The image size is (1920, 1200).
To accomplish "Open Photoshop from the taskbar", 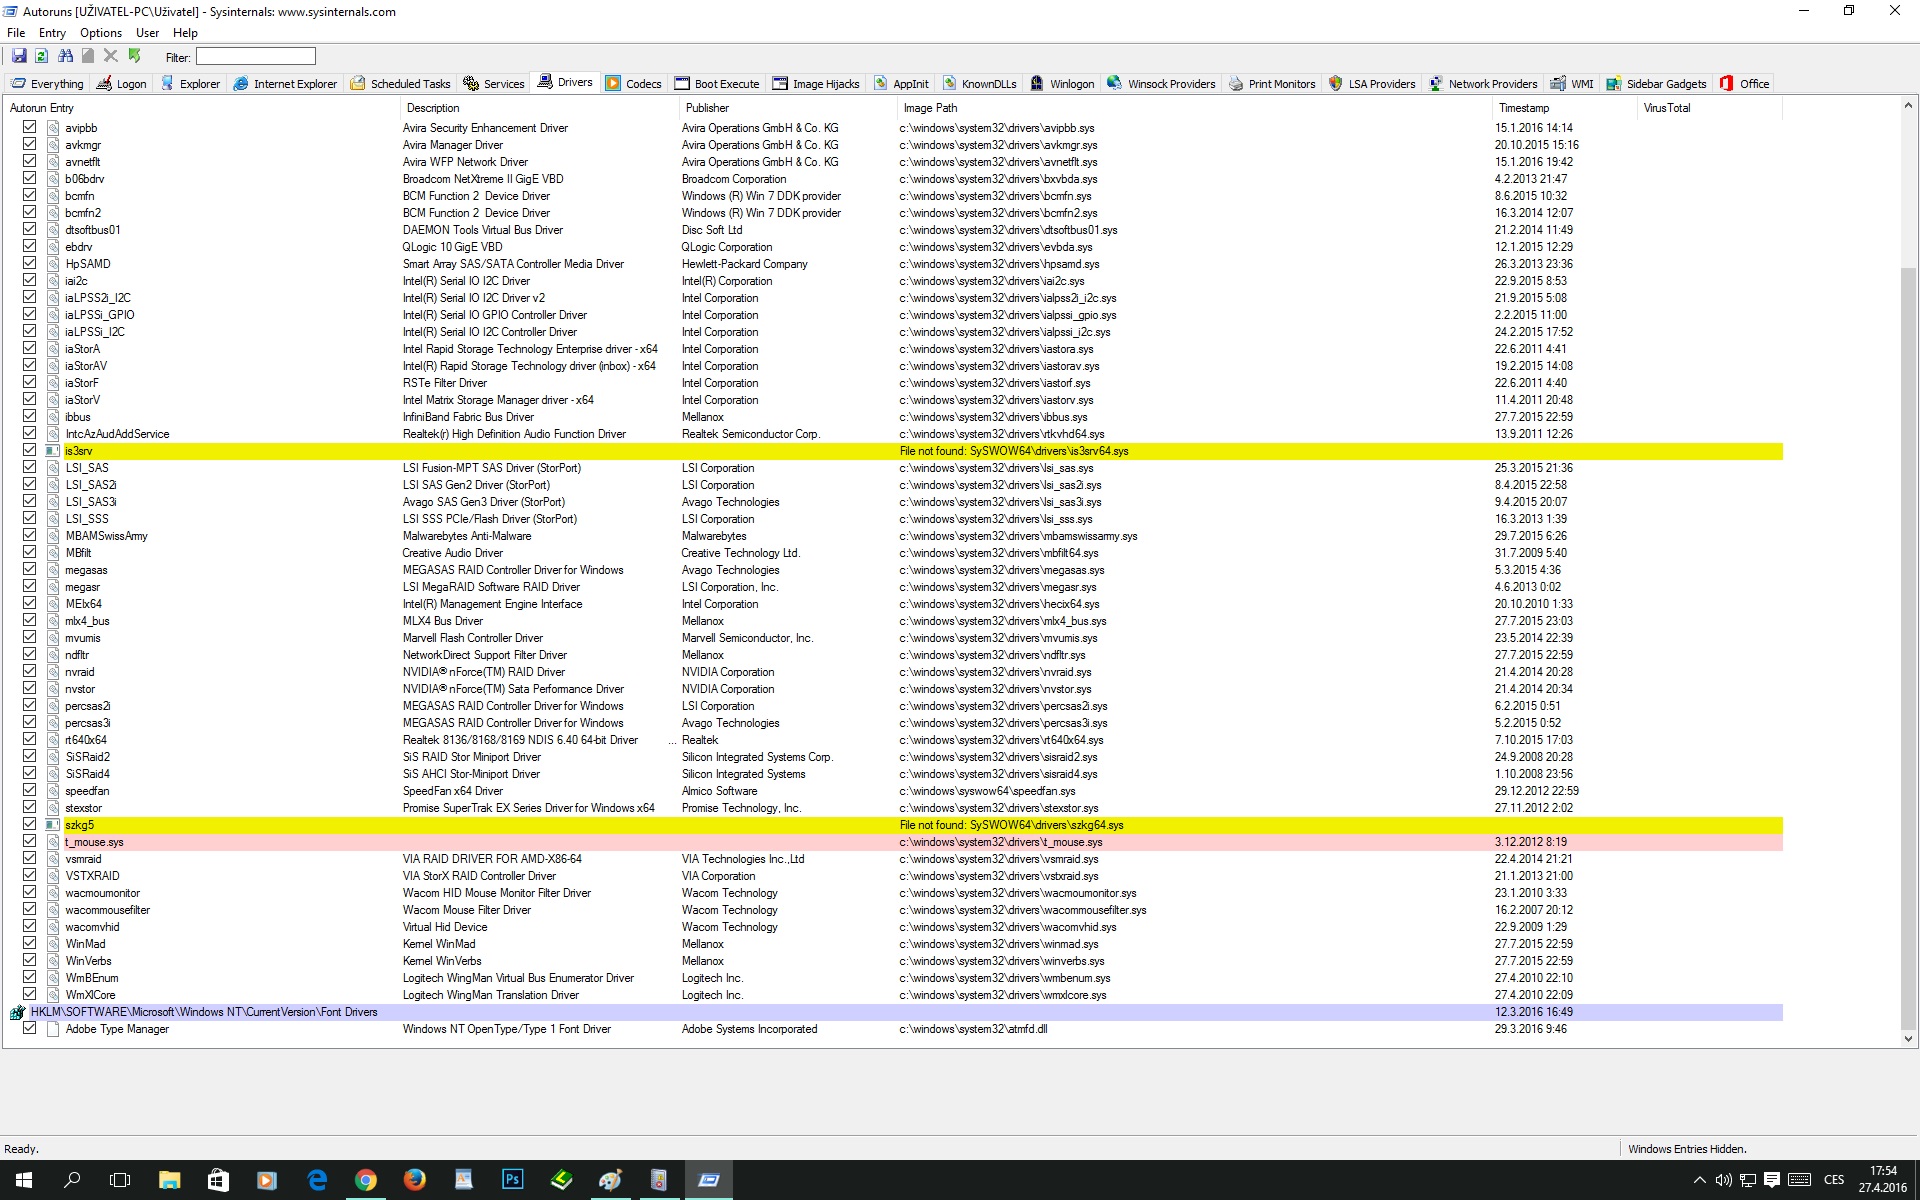I will coord(512,1180).
